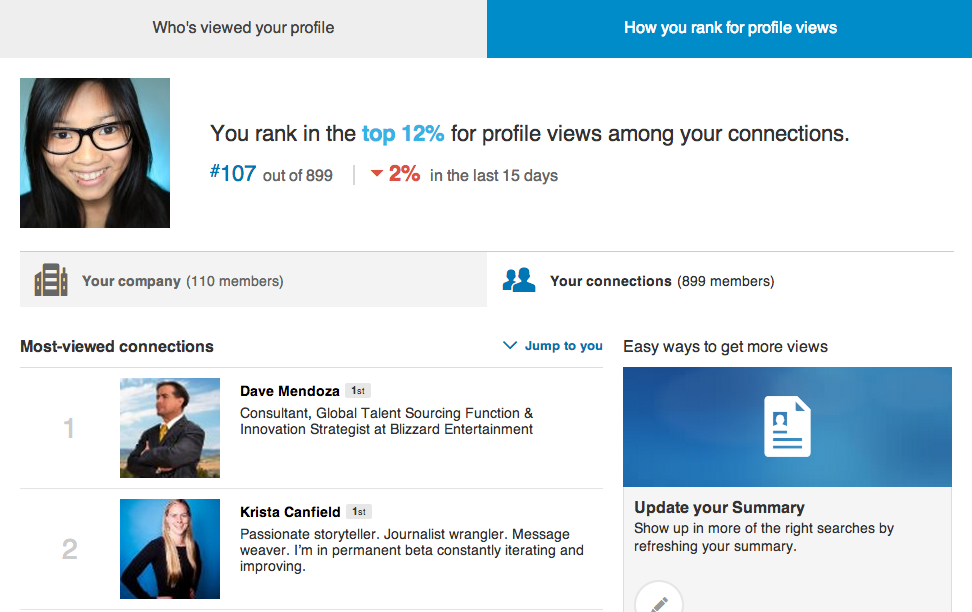Click Krista Canfield's 1st degree badge
Image resolution: width=972 pixels, height=612 pixels.
359,511
